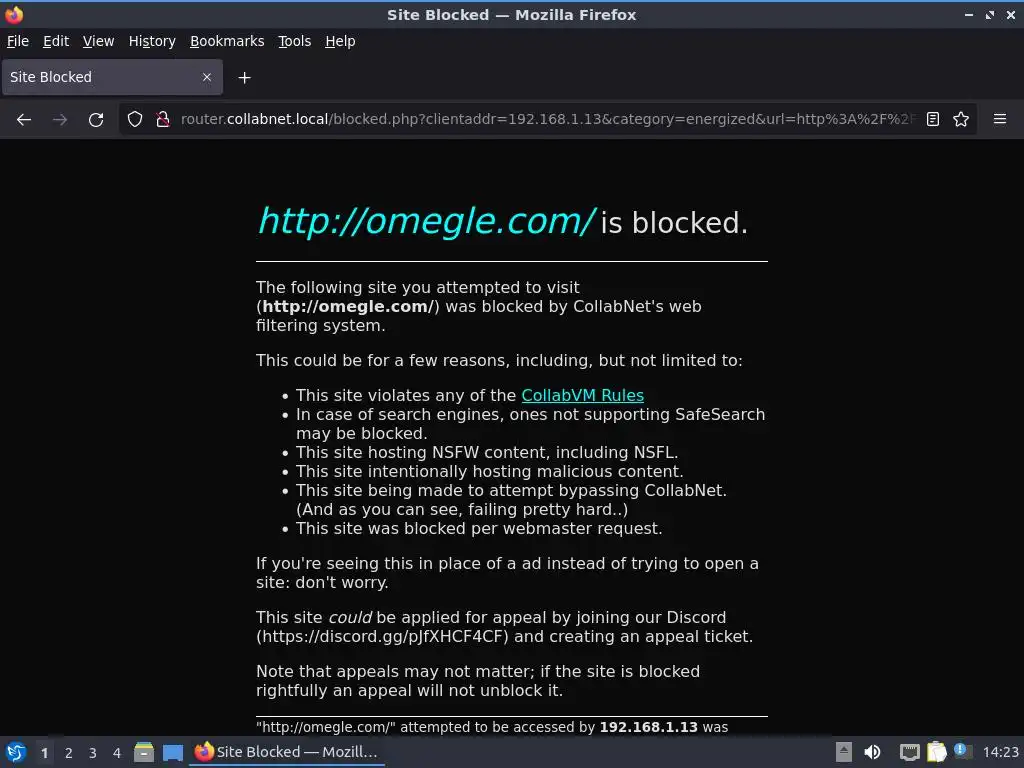
Task: Click the forward navigation arrow
Action: [60, 120]
